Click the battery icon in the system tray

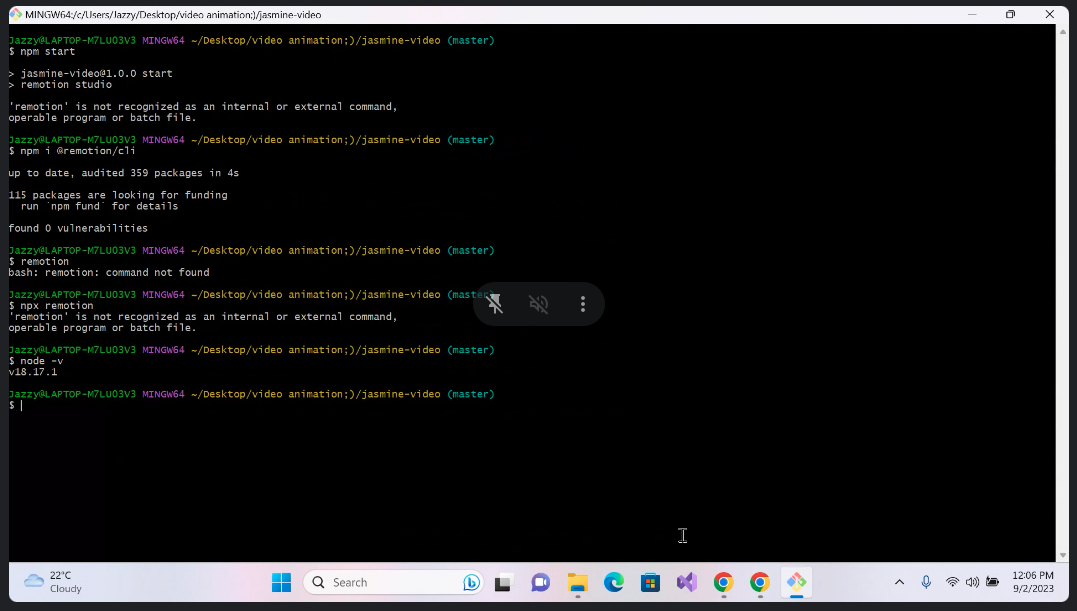(992, 582)
